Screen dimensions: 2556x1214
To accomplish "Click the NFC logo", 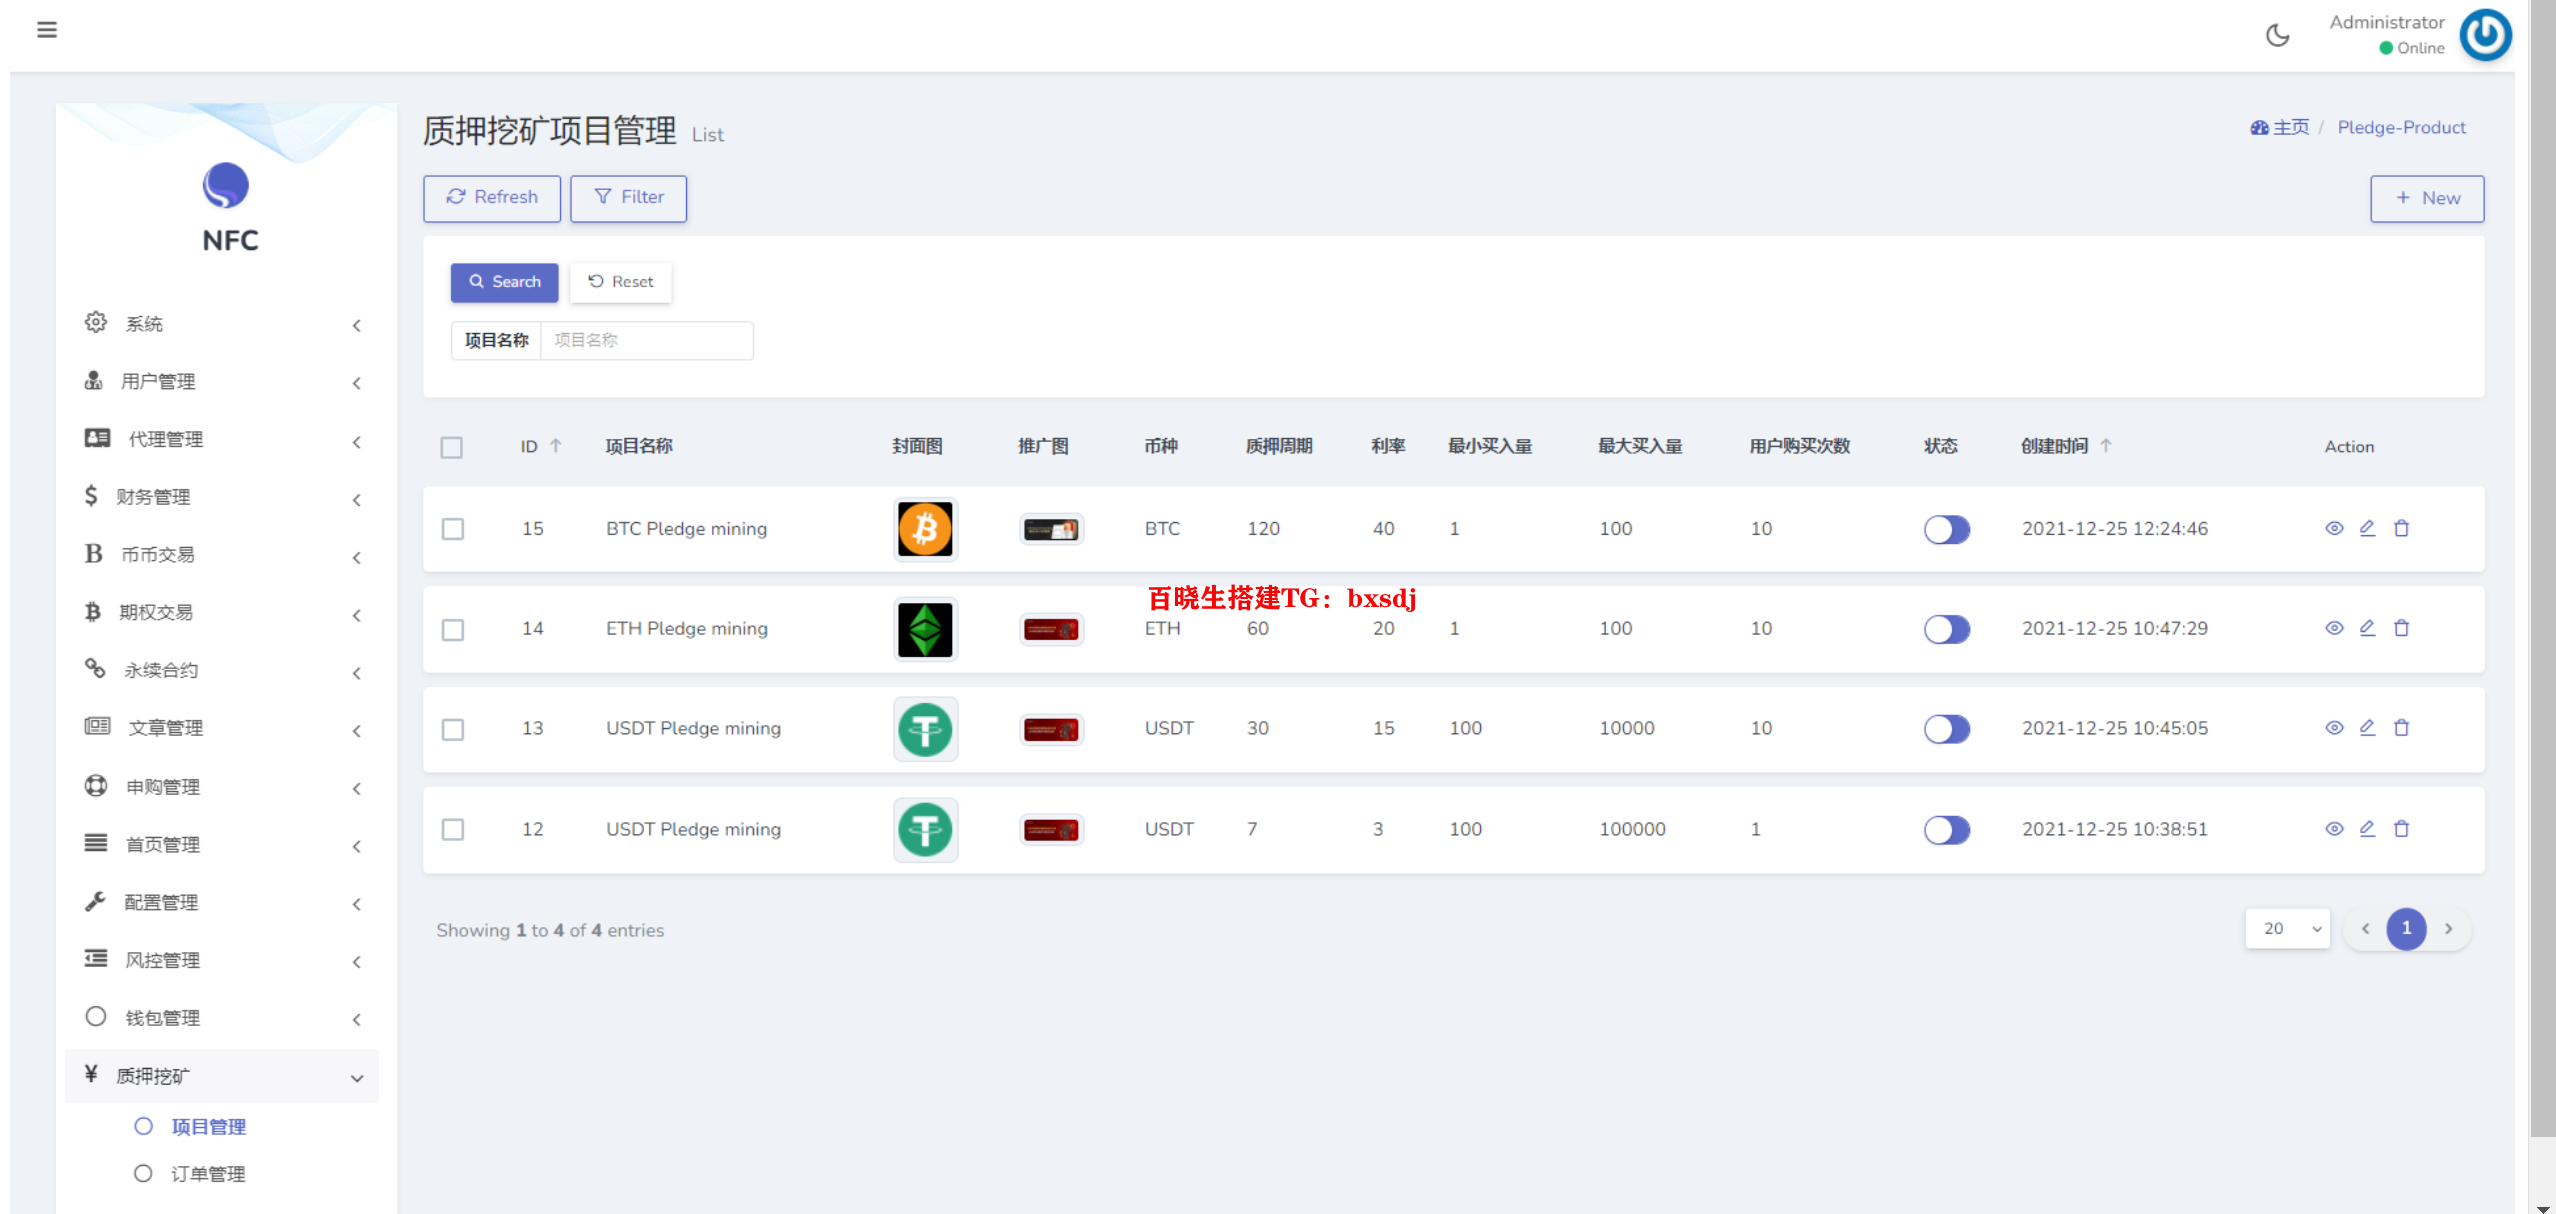I will (226, 186).
